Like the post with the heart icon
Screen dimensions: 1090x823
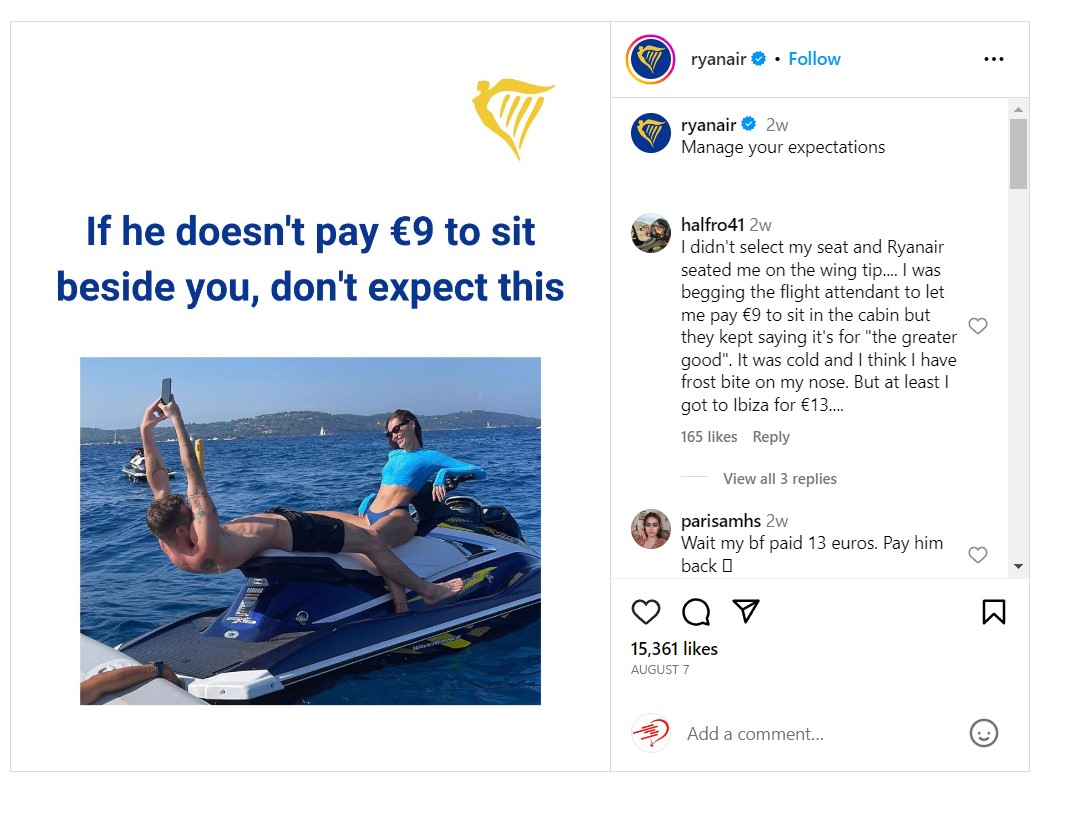[x=645, y=612]
